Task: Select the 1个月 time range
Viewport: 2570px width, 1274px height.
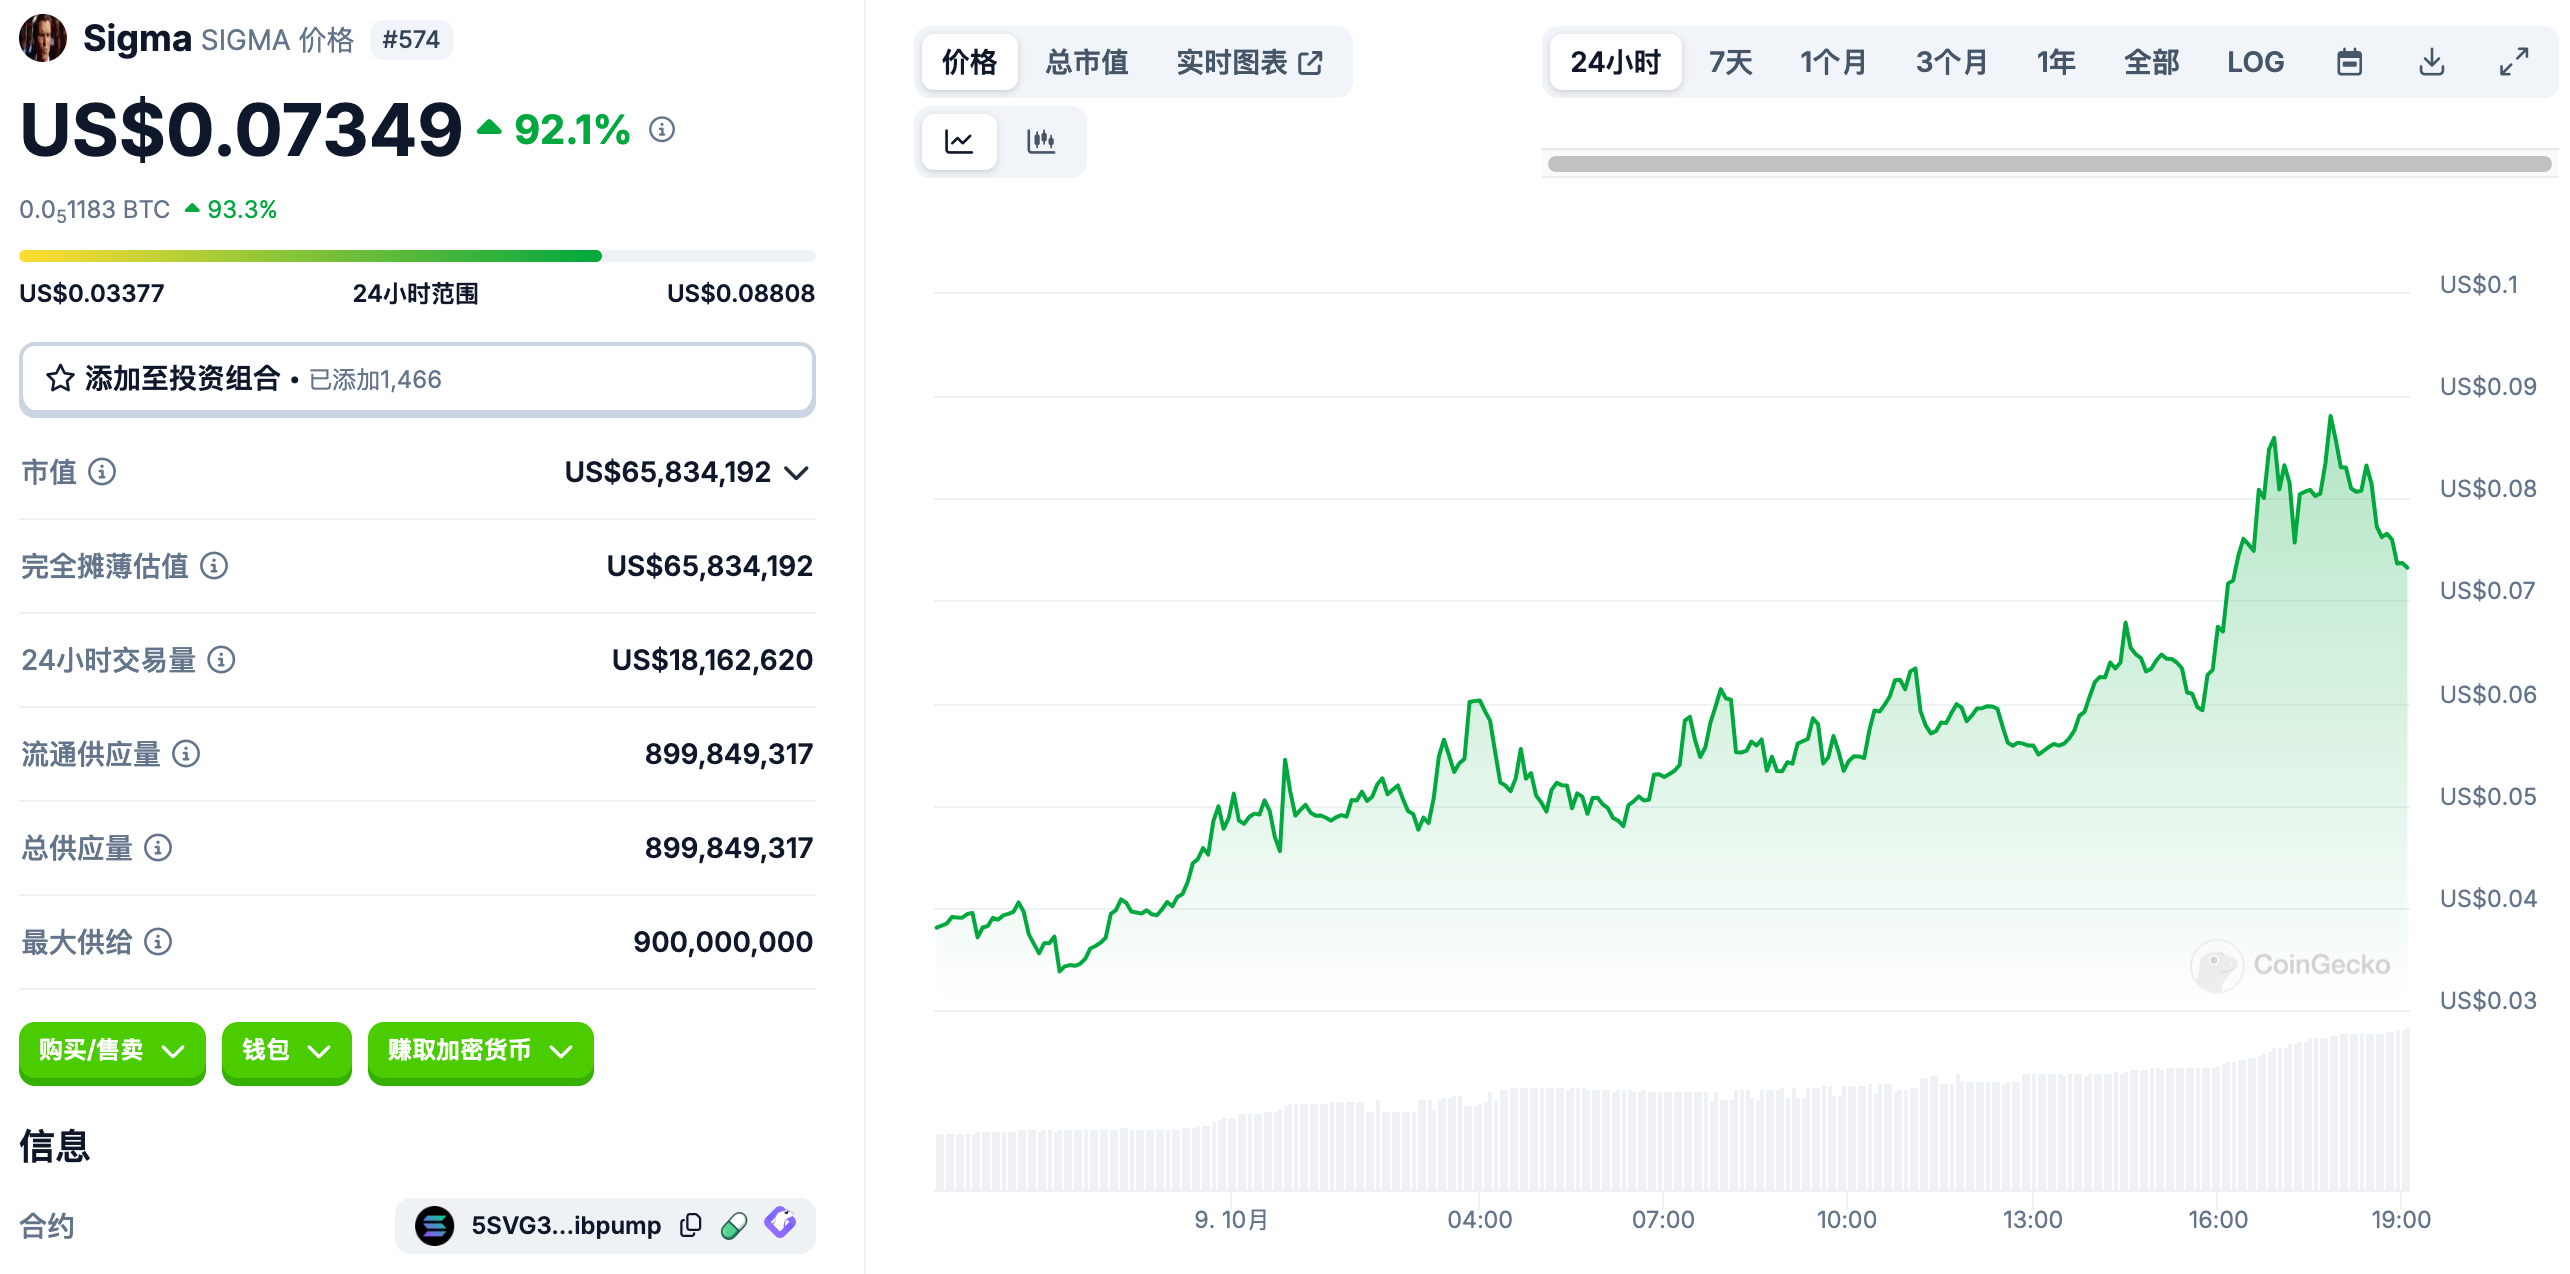Action: pos(1833,62)
